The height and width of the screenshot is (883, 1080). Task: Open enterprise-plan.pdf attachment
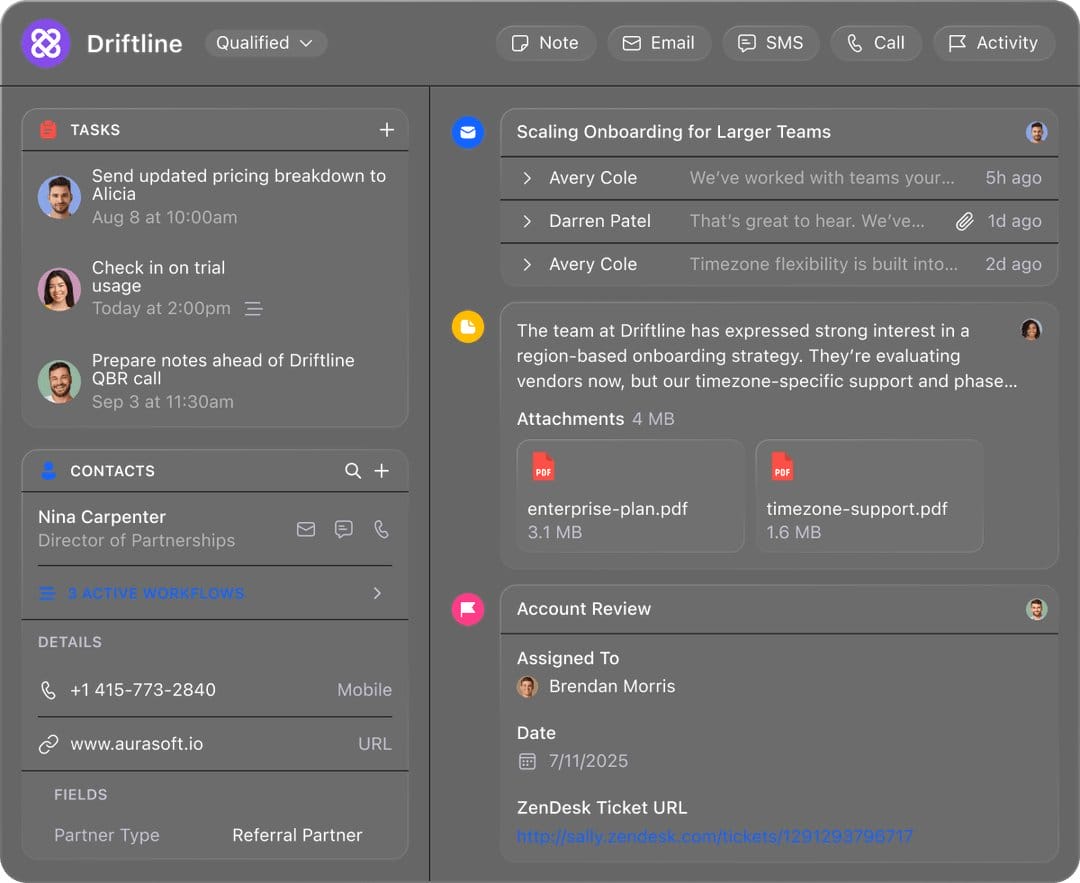(630, 496)
